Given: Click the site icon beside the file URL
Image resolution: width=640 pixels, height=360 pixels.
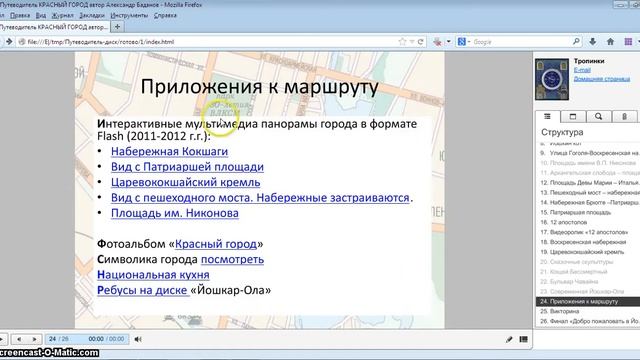Looking at the screenshot, I should 22,42.
